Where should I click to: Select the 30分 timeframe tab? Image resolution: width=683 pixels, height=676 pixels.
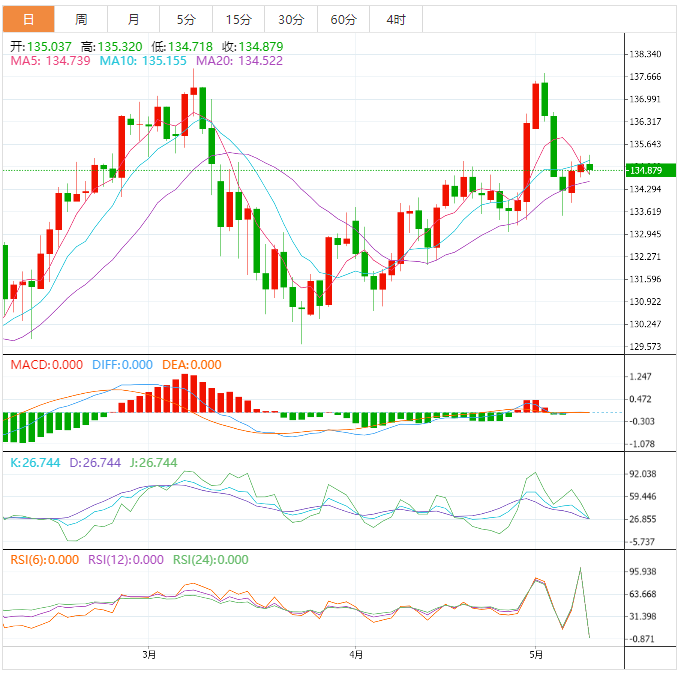291,20
